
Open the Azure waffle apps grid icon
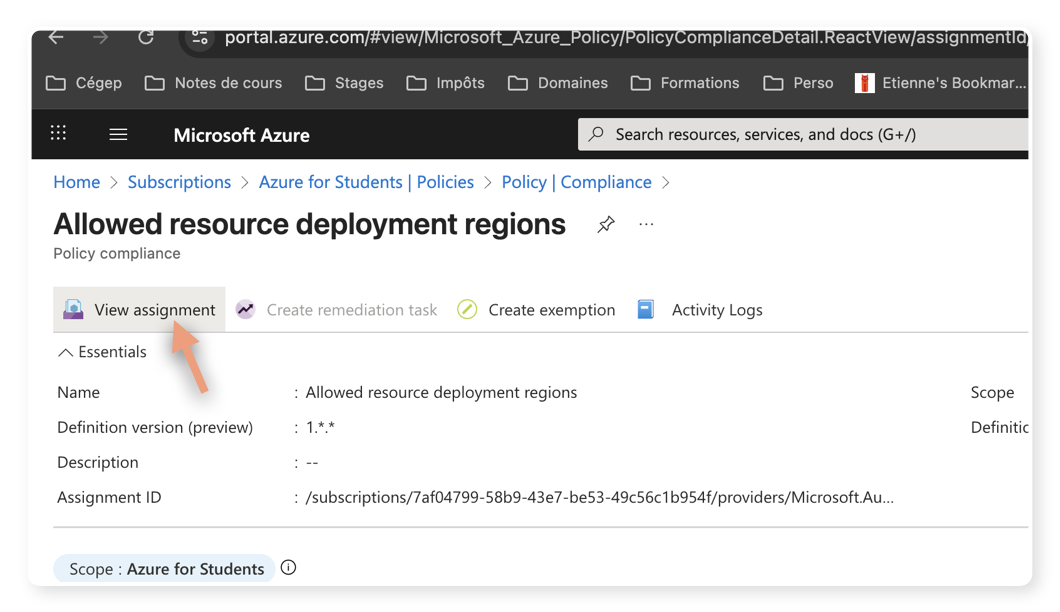pos(59,134)
